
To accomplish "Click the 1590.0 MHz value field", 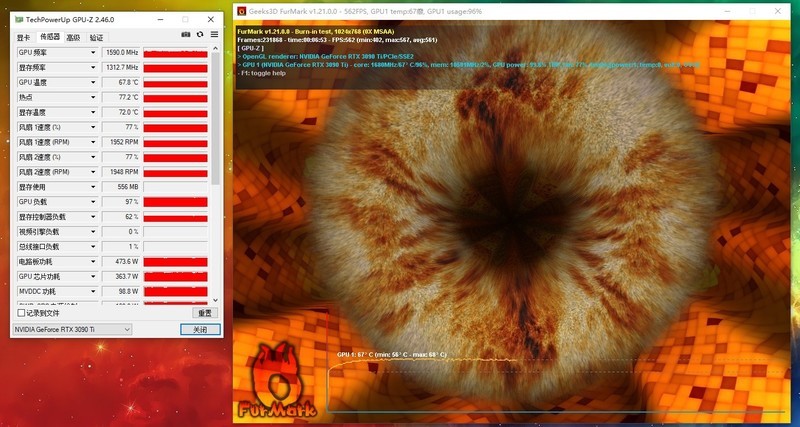I will pyautogui.click(x=121, y=53).
